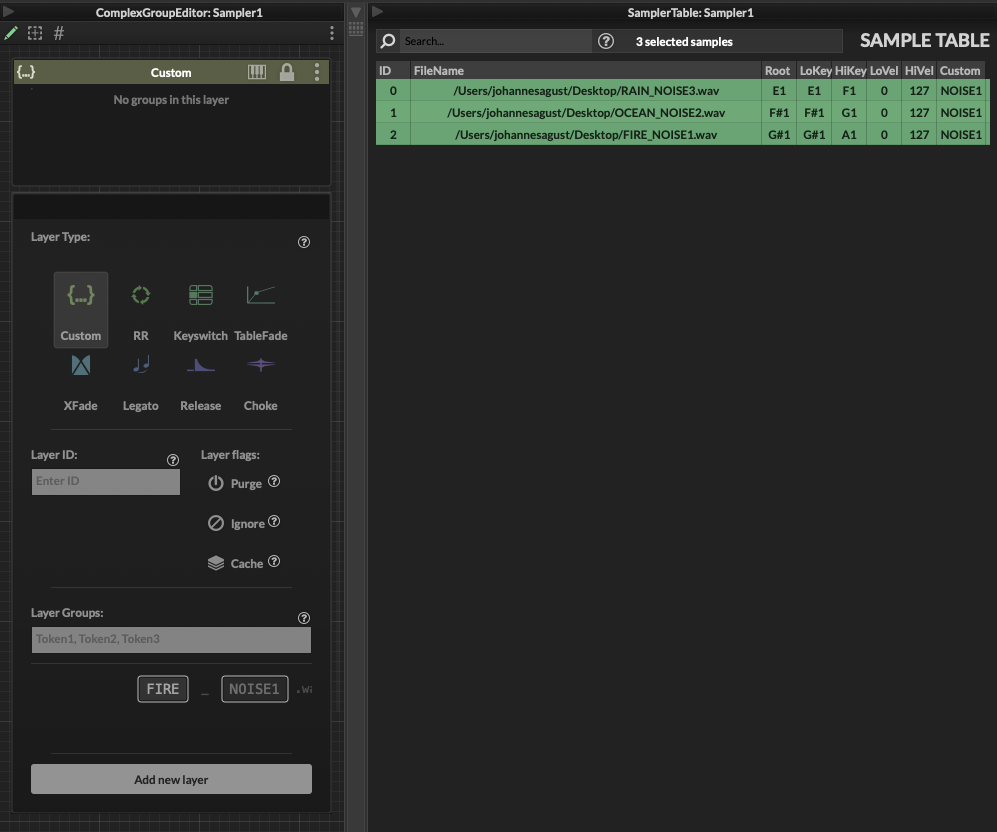Image resolution: width=997 pixels, height=832 pixels.
Task: Click the FIRE filename token
Action: (163, 689)
